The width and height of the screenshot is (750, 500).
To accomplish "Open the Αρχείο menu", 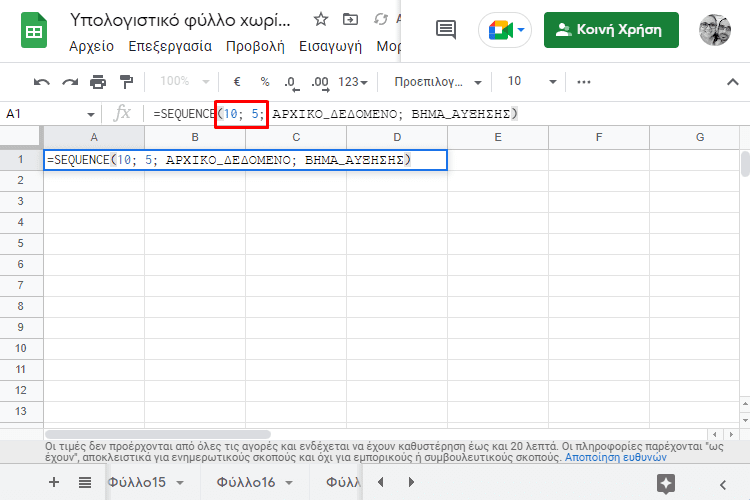I will click(91, 46).
